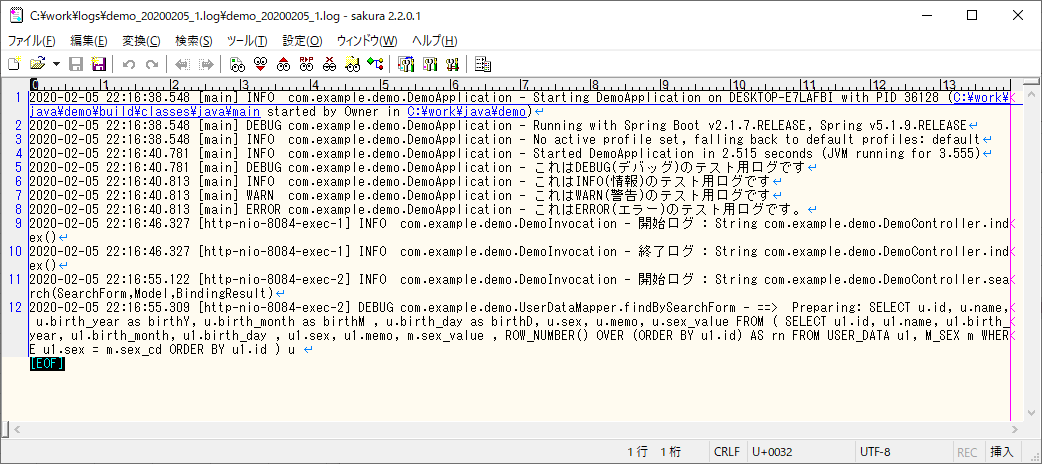The width and height of the screenshot is (1042, 464).
Task: Click the 1 行 1 桁 cursor position status
Action: tap(655, 452)
